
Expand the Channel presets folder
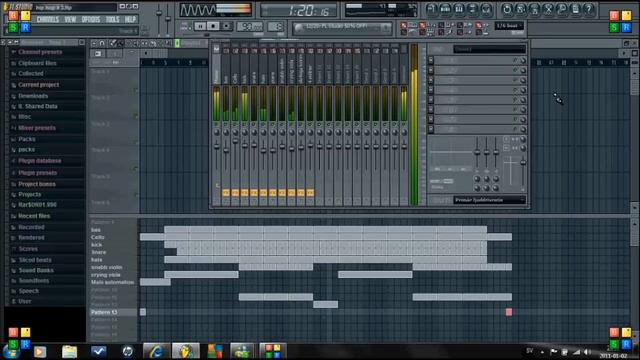(x=40, y=52)
